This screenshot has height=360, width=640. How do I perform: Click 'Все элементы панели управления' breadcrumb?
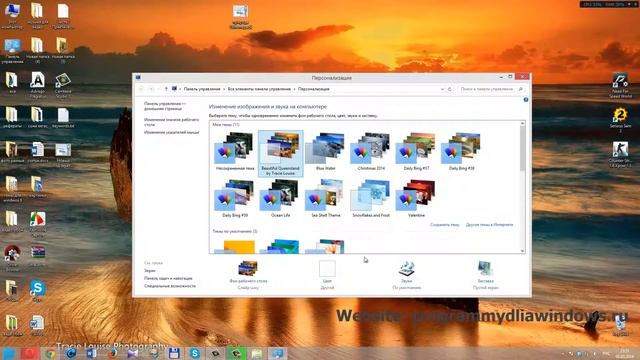tap(259, 89)
